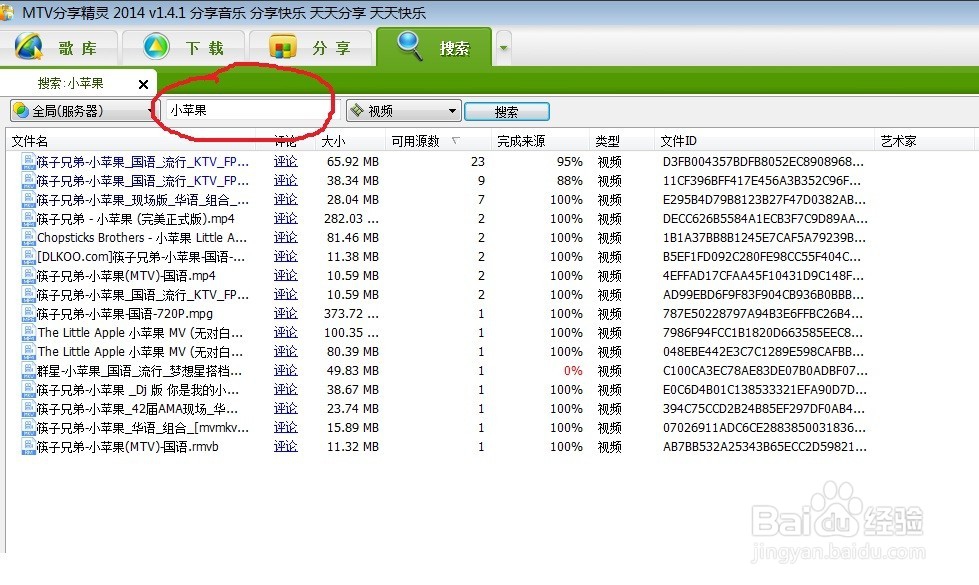Open the 分享 share tab
This screenshot has width=979, height=585.
[310, 47]
